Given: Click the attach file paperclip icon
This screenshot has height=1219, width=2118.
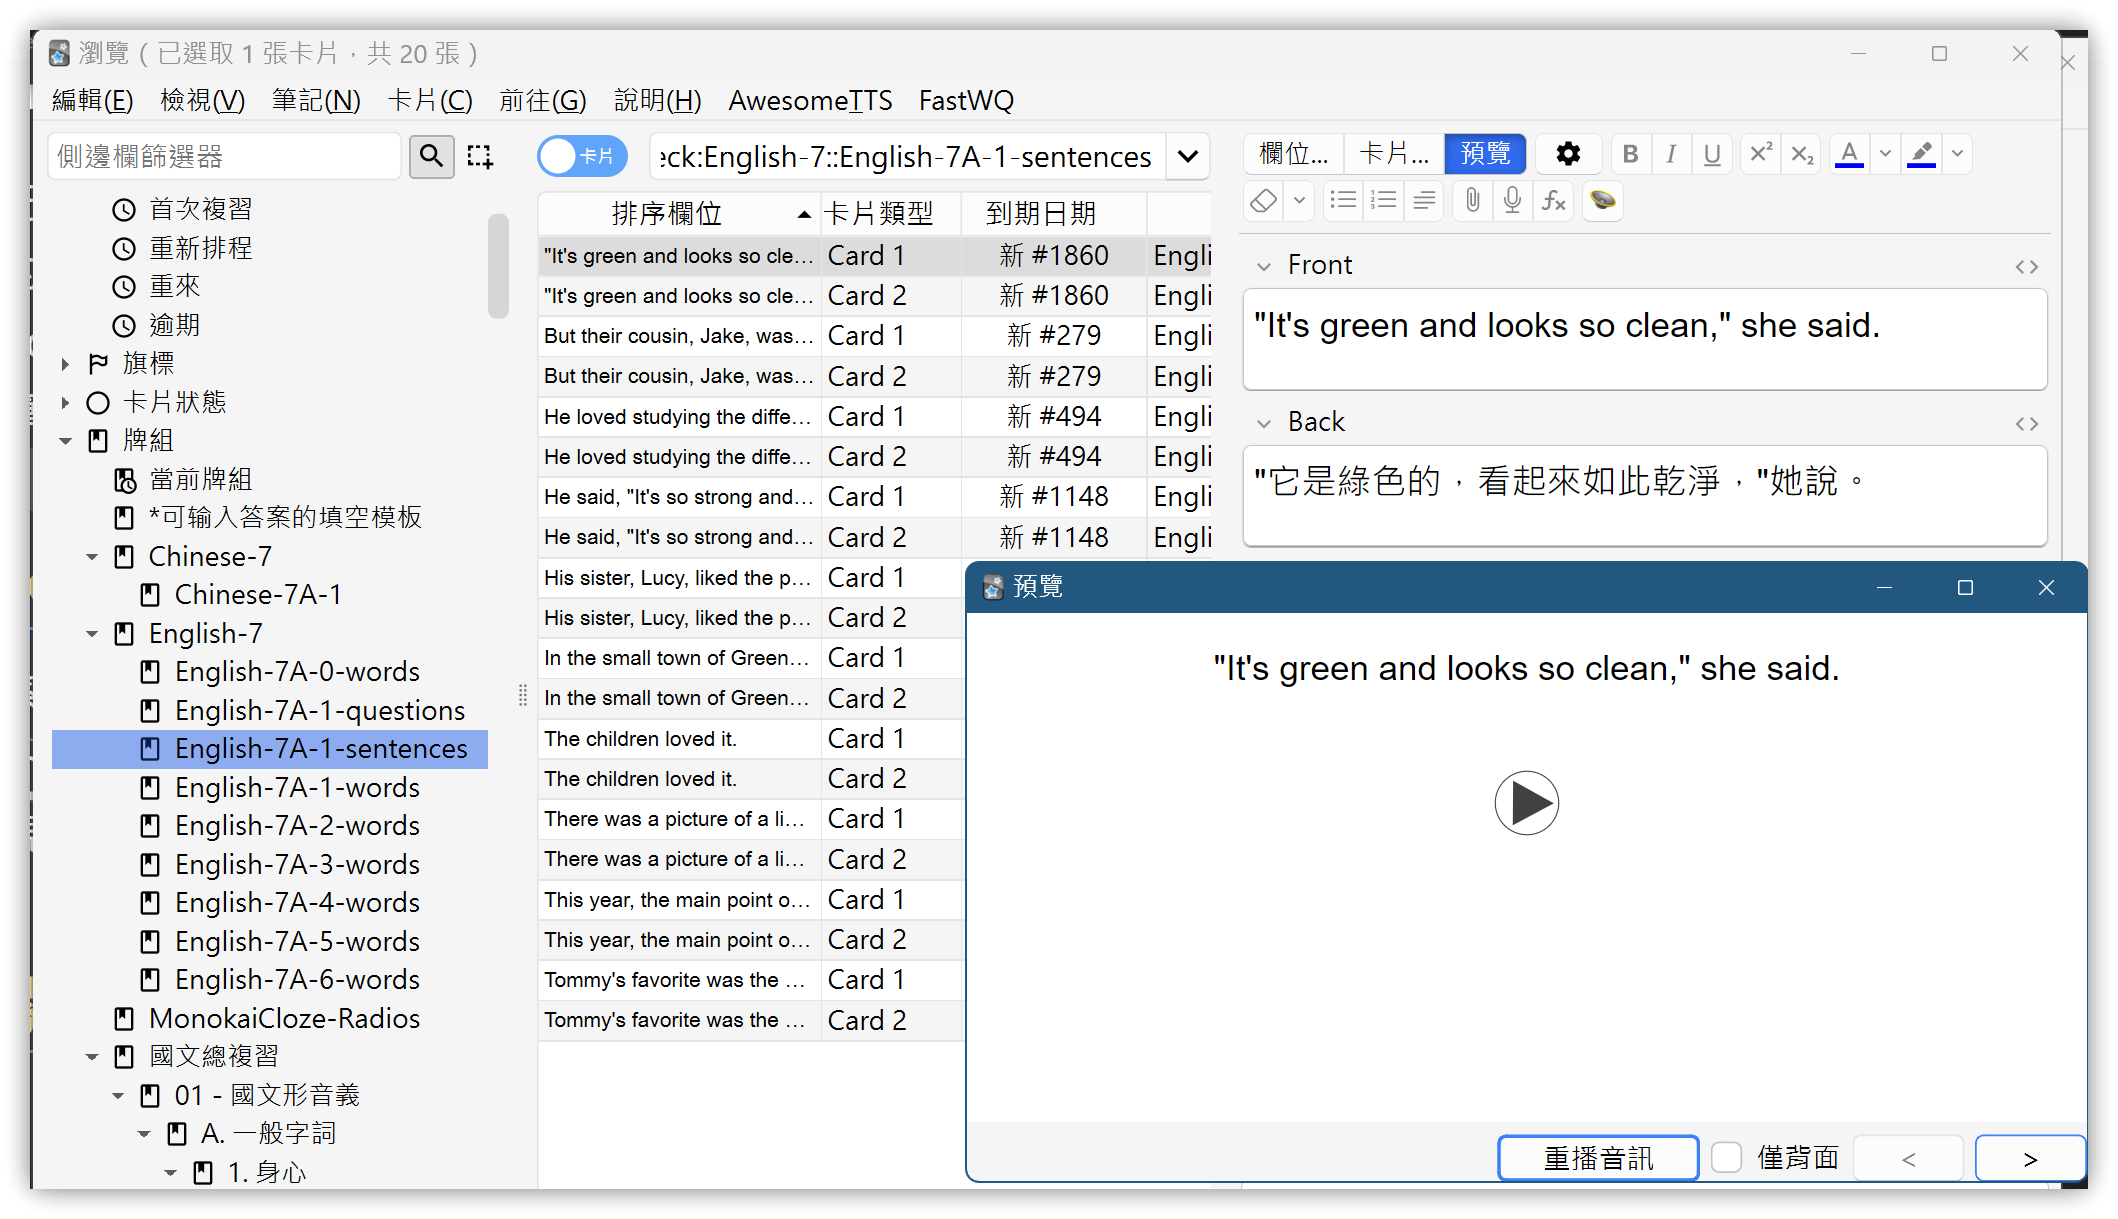Looking at the screenshot, I should coord(1472,201).
